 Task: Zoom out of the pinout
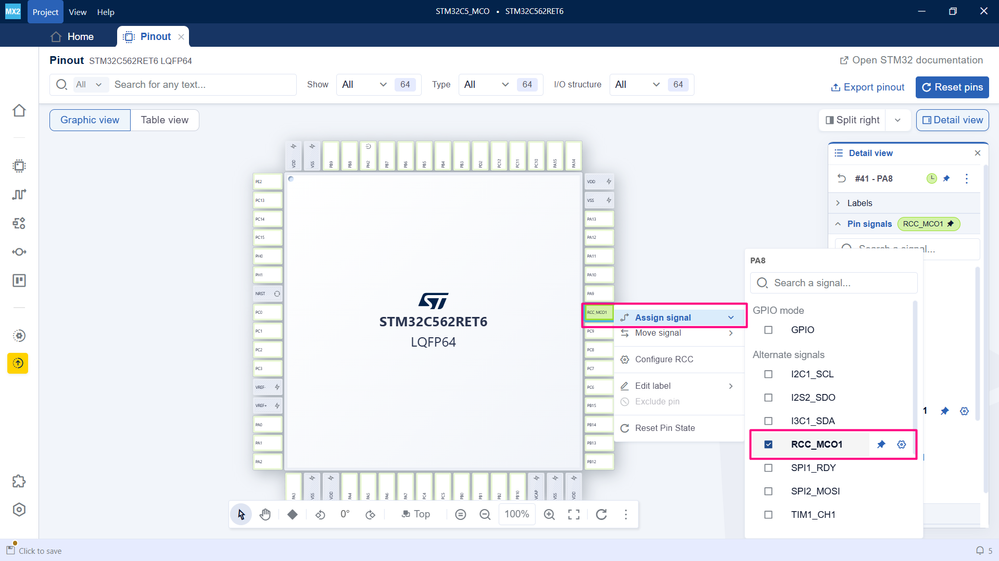coord(485,515)
